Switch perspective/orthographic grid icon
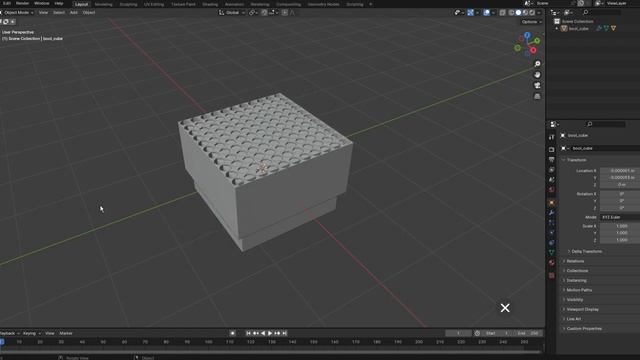This screenshot has height=360, width=640. (537, 96)
